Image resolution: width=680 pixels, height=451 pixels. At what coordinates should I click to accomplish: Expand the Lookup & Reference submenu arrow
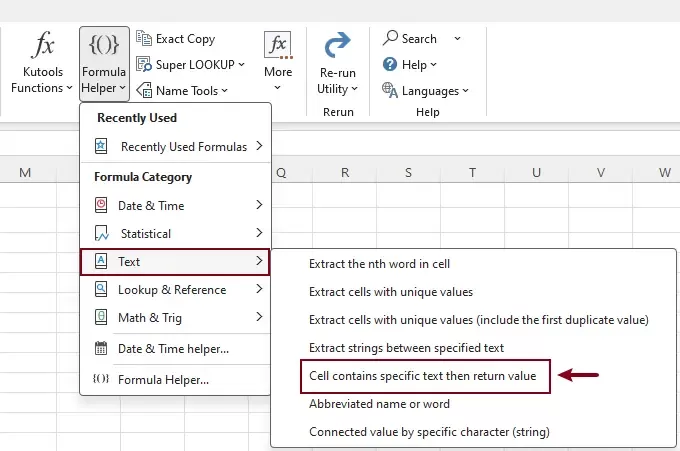(x=259, y=289)
